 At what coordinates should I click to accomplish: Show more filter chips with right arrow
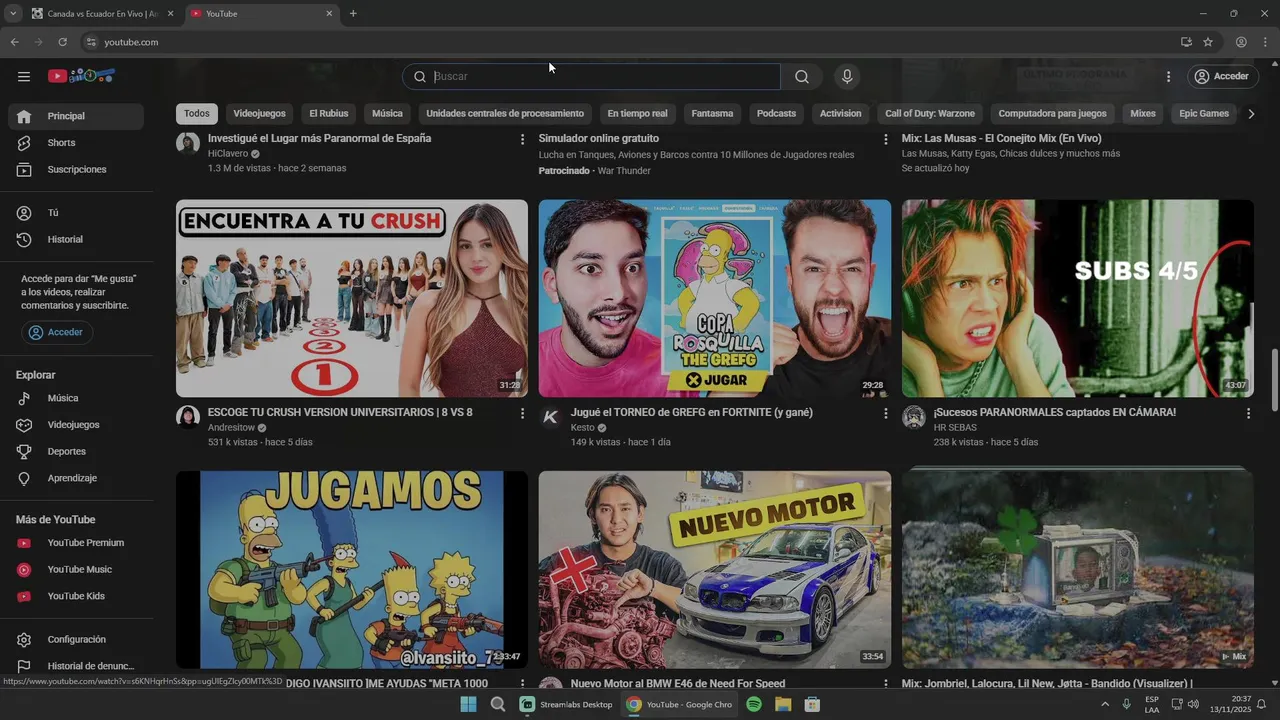(1251, 114)
